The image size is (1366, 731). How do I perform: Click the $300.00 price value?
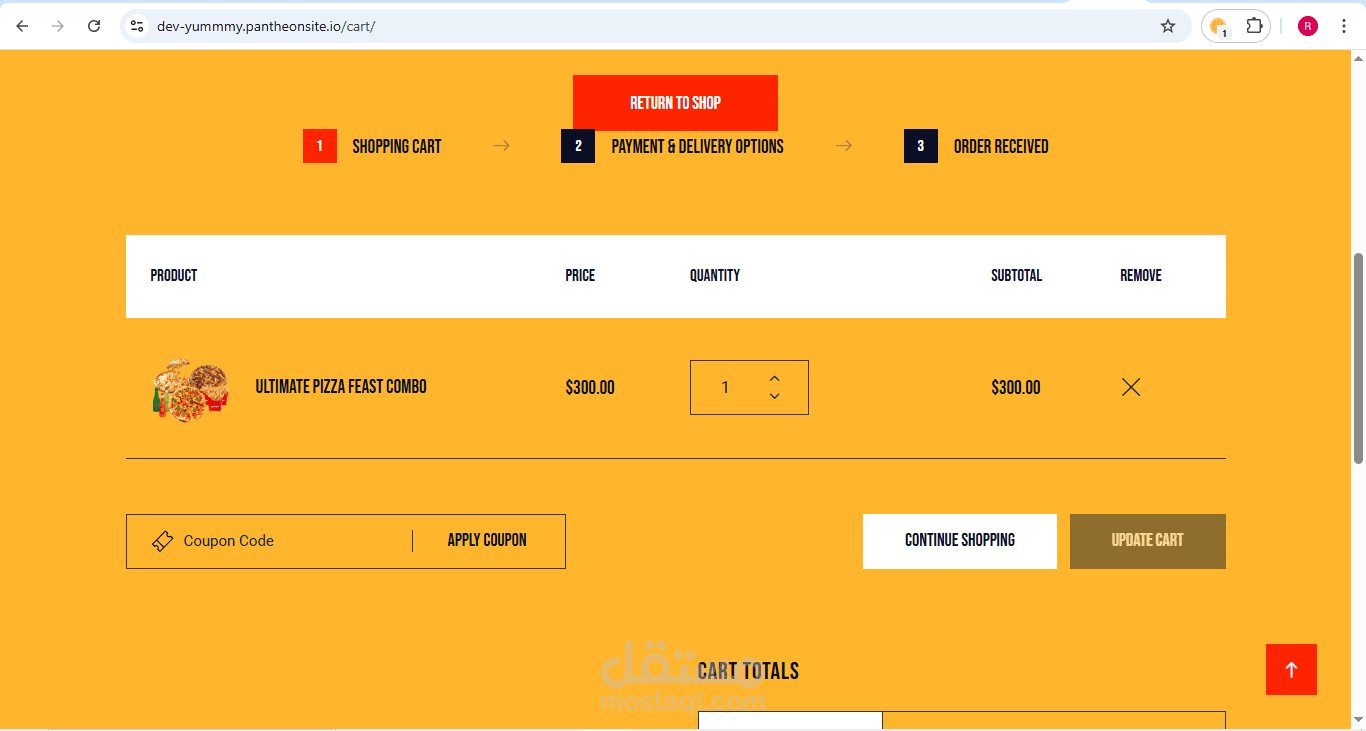point(590,388)
